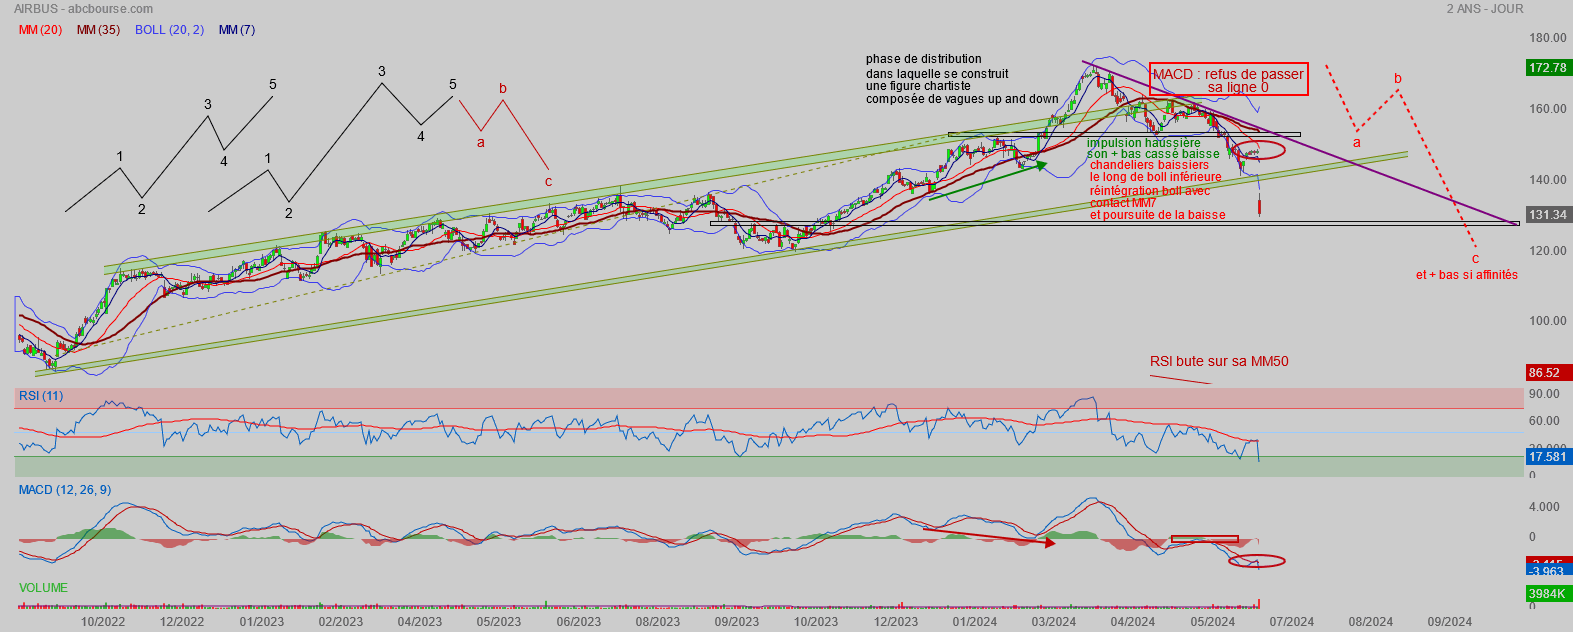The height and width of the screenshot is (632, 1573).
Task: Click the 02/2023 date on the time axis
Action: (341, 622)
